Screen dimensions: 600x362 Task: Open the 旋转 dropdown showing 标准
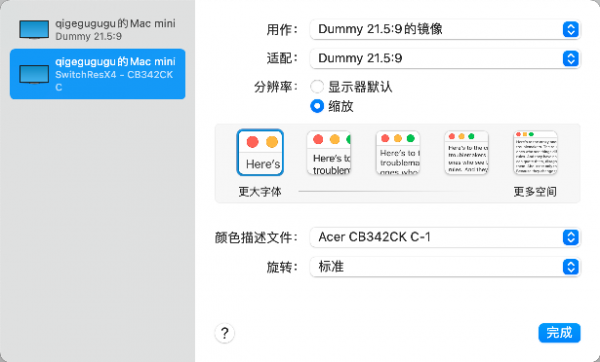445,267
